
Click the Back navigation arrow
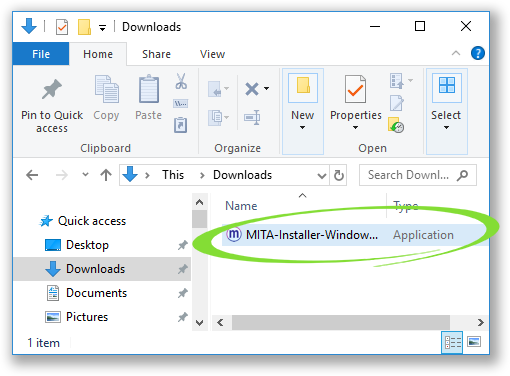pos(32,175)
